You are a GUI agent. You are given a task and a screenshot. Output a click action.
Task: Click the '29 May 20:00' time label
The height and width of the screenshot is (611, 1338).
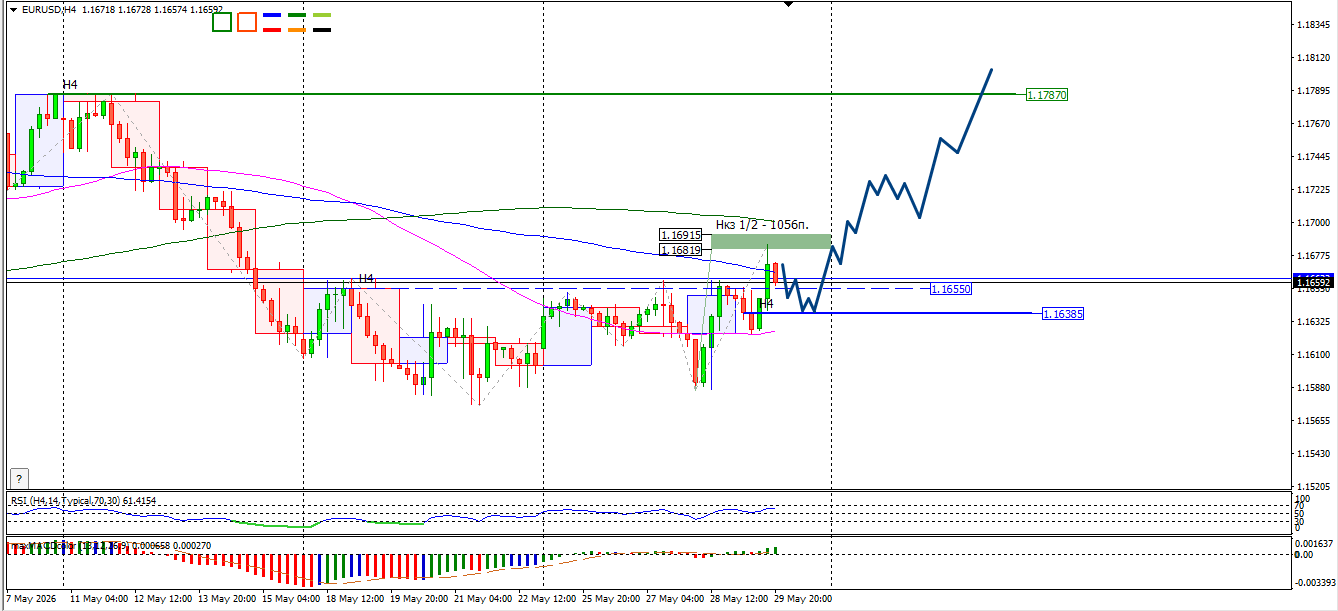click(804, 598)
